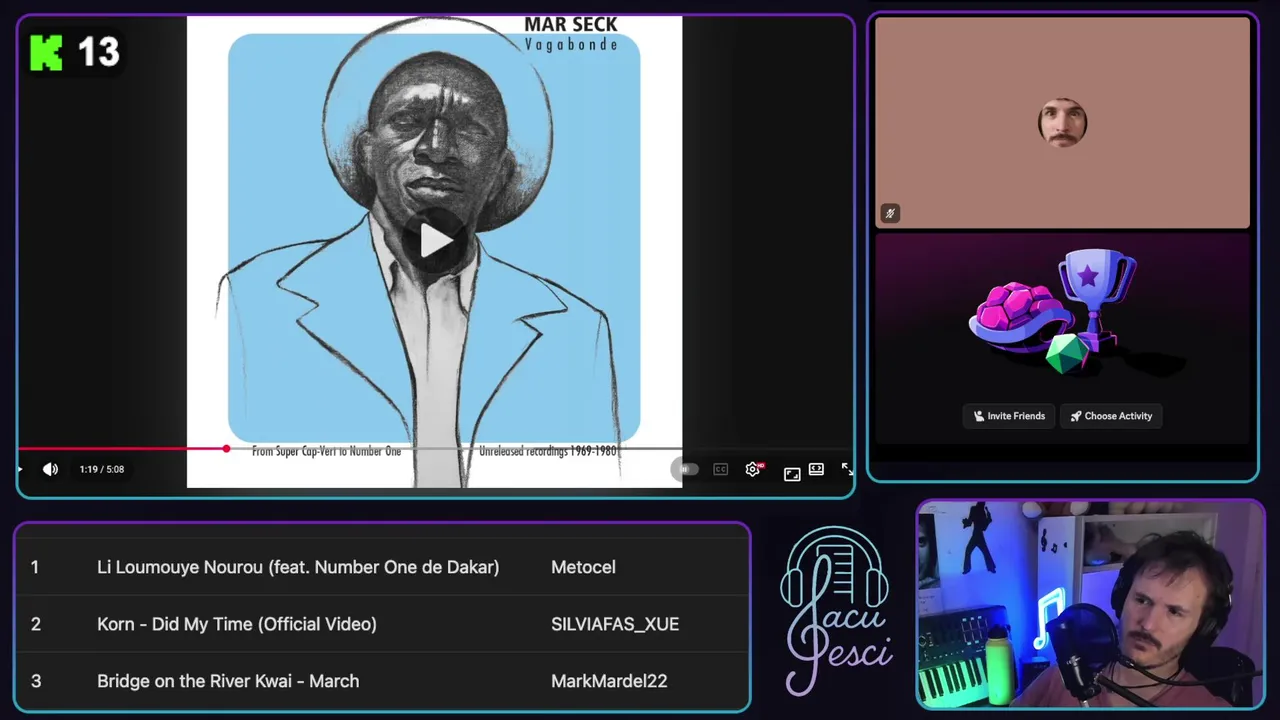Click the next-track arrow beside the volume icon
Viewport: 1280px width, 720px height.
tap(20, 469)
